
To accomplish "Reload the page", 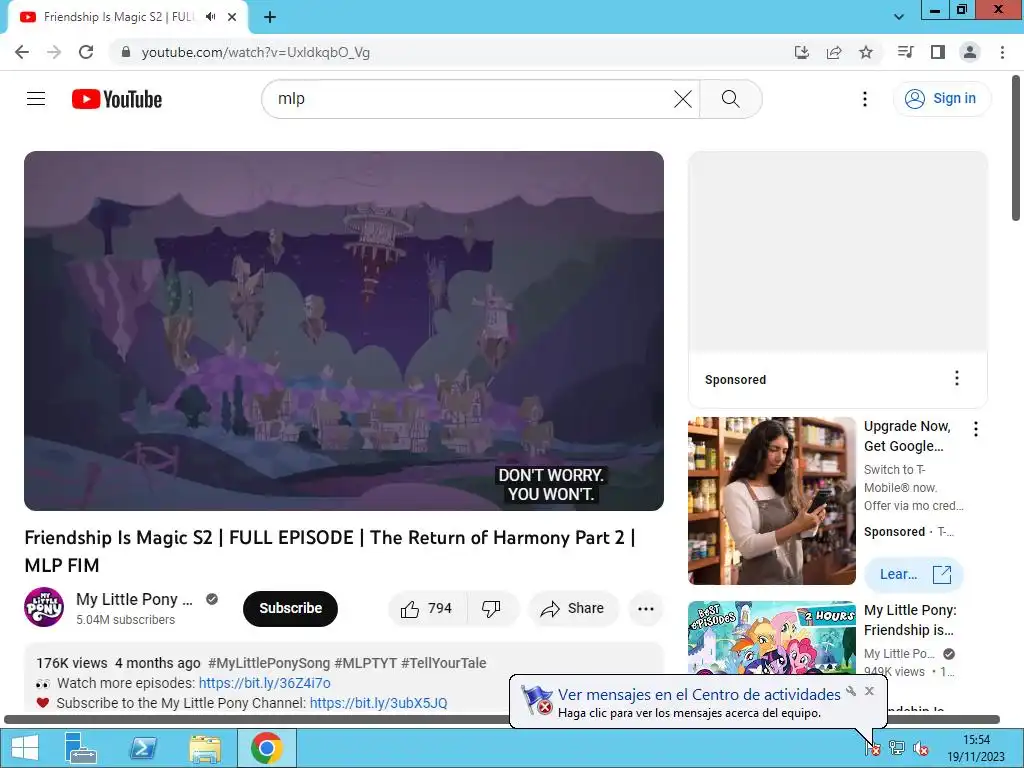I will coord(86,52).
